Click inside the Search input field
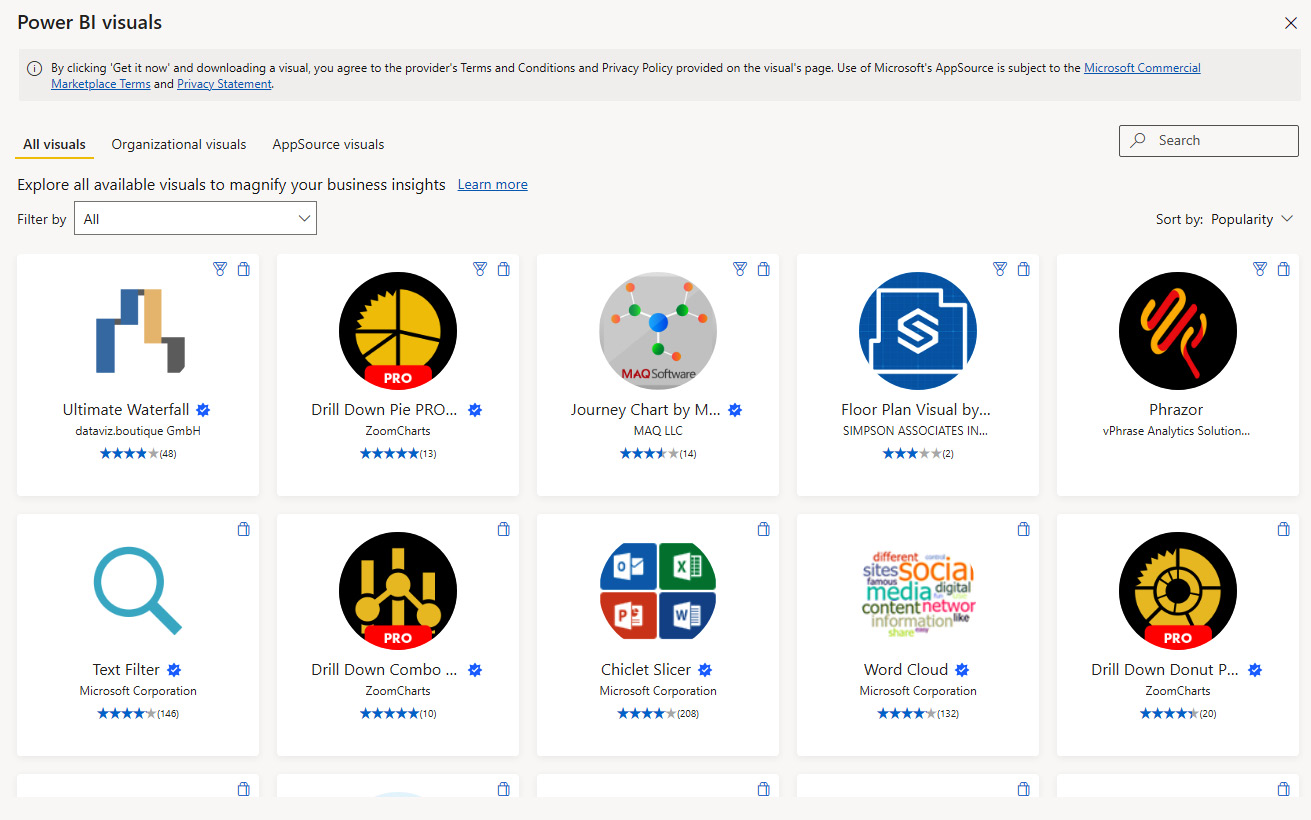This screenshot has width=1311, height=820. (x=1208, y=141)
